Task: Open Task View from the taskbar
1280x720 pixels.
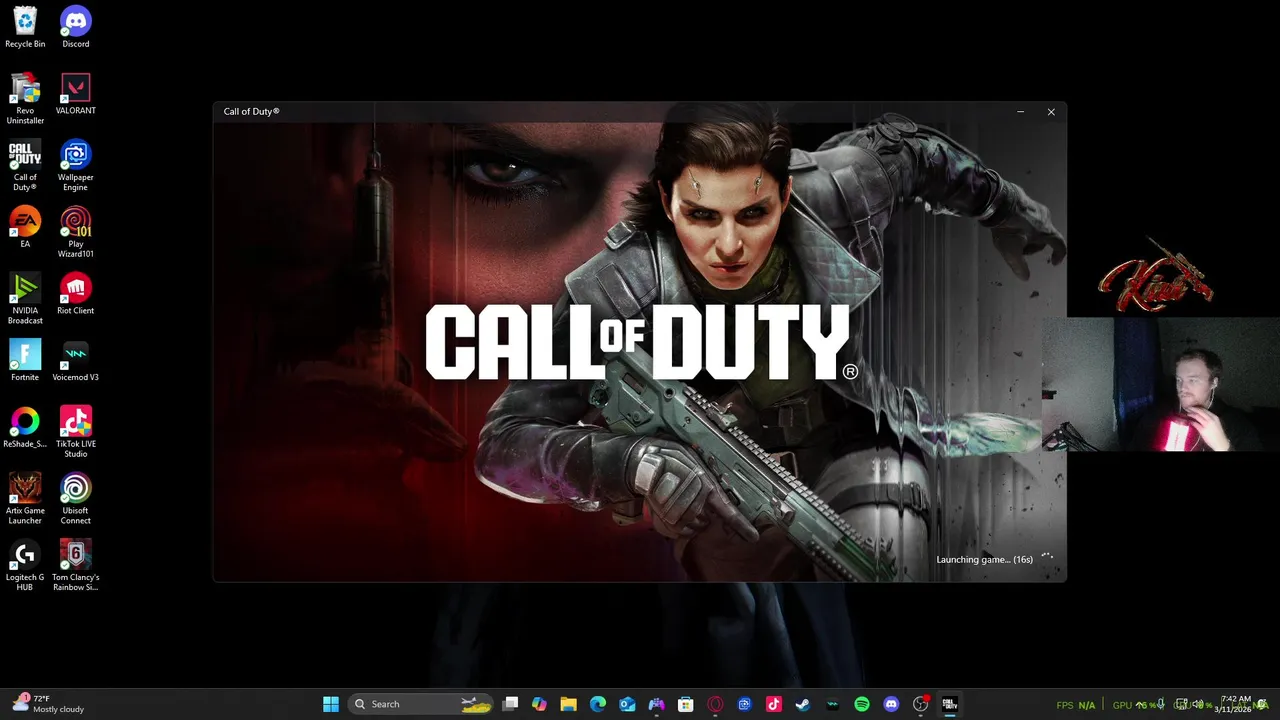Action: click(x=510, y=704)
